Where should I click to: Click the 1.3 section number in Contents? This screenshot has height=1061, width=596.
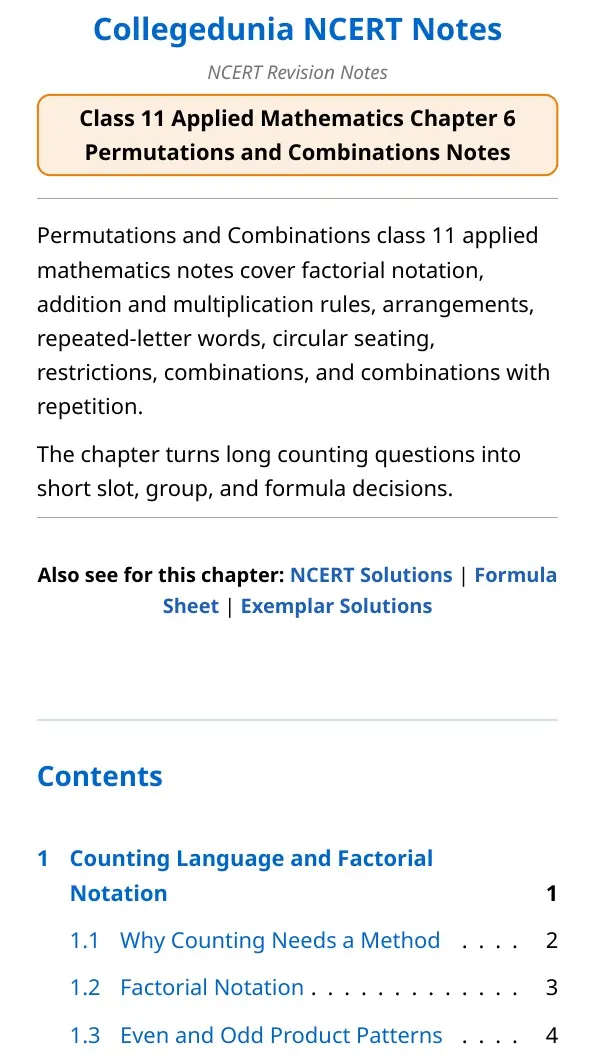tap(85, 1035)
